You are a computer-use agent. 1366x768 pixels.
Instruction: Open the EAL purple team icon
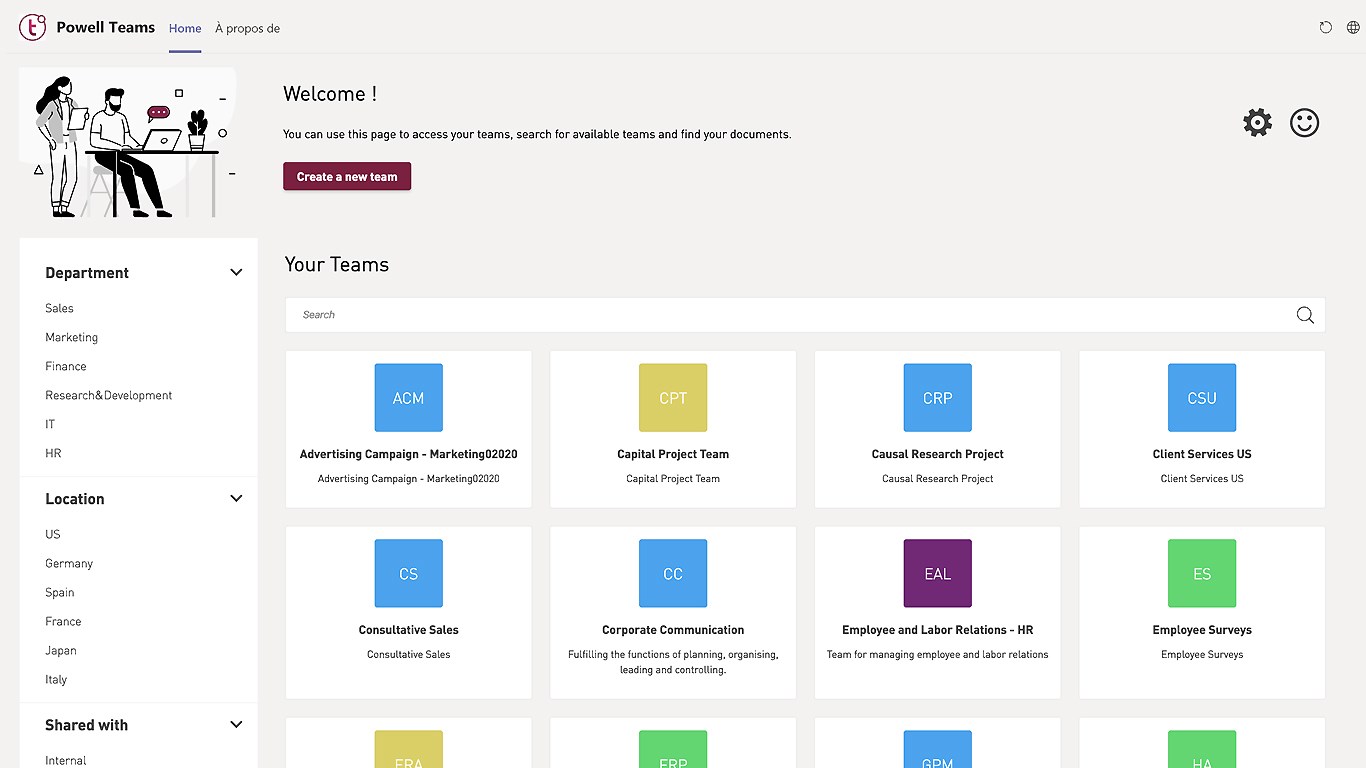(937, 574)
